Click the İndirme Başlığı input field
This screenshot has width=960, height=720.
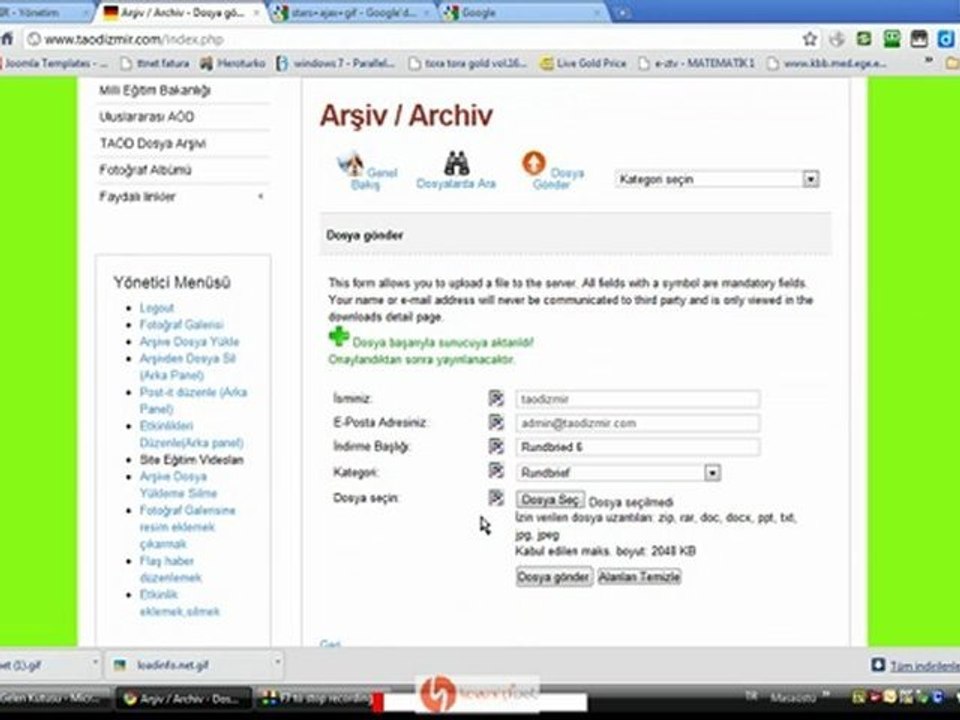coord(638,447)
